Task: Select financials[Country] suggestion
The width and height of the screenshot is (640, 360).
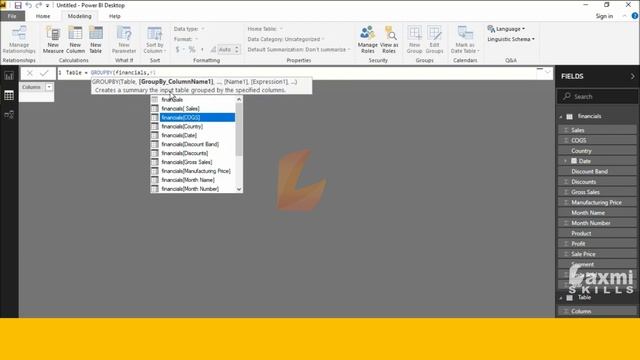Action: [193, 127]
